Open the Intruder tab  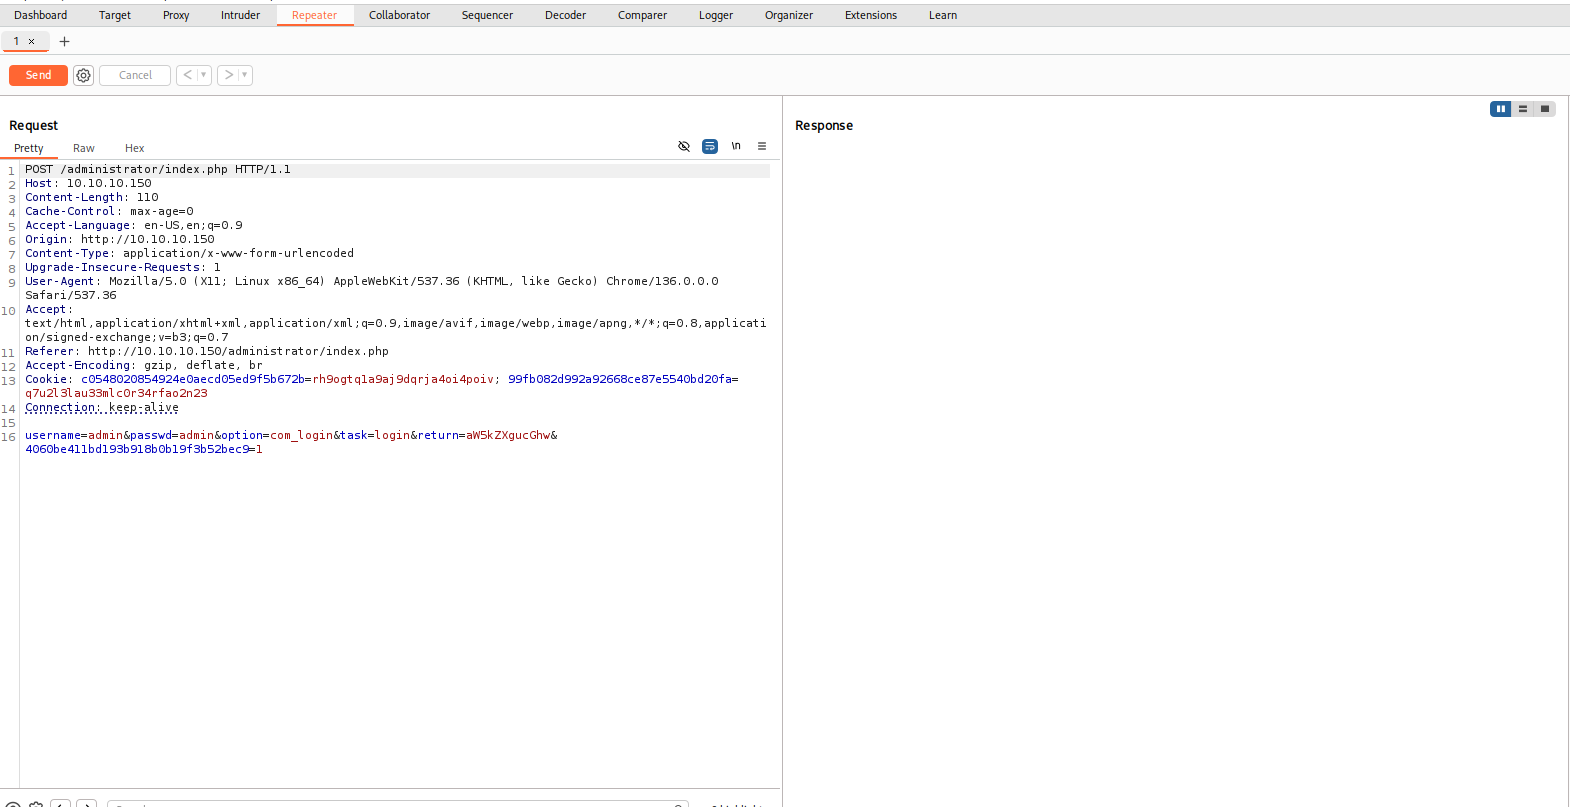pyautogui.click(x=240, y=15)
